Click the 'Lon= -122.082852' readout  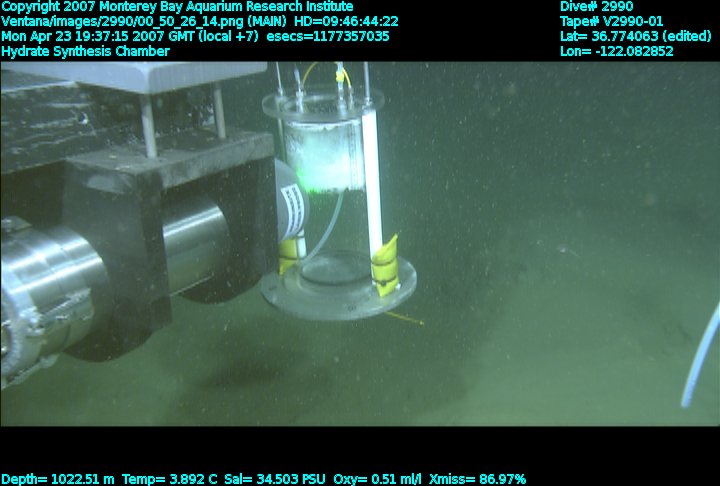[x=617, y=51]
